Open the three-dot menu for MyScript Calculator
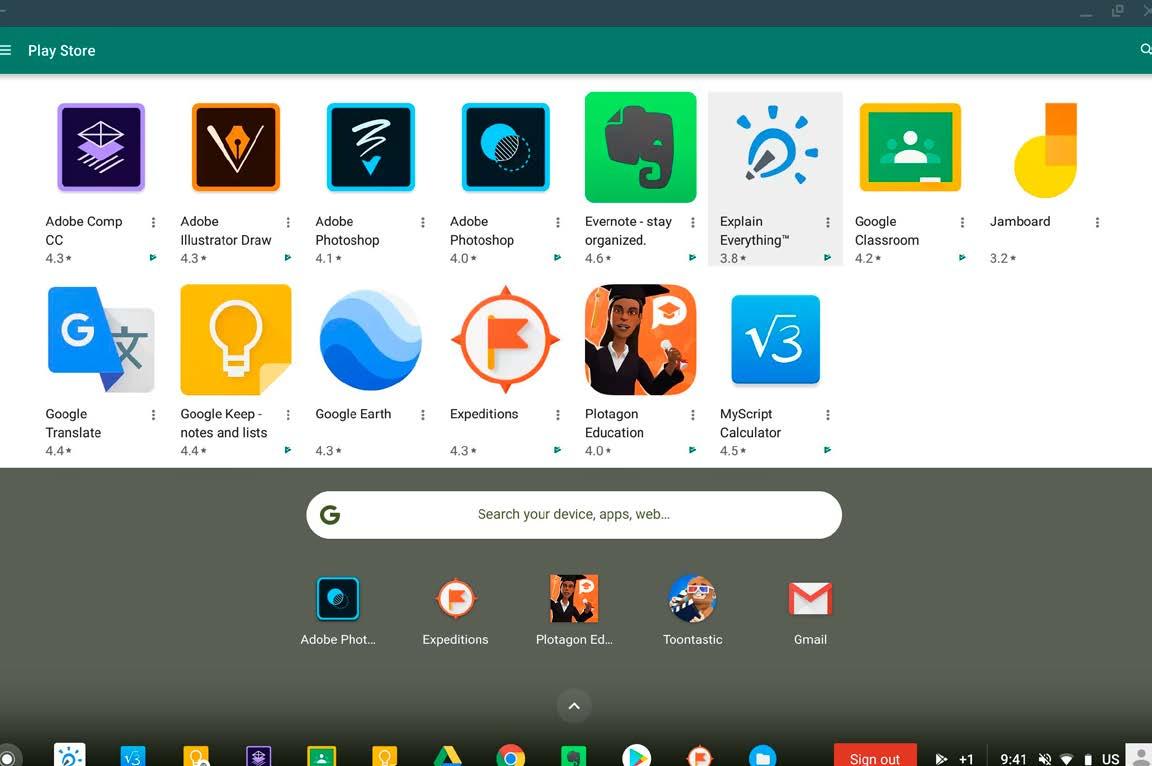Image resolution: width=1152 pixels, height=766 pixels. tap(828, 415)
